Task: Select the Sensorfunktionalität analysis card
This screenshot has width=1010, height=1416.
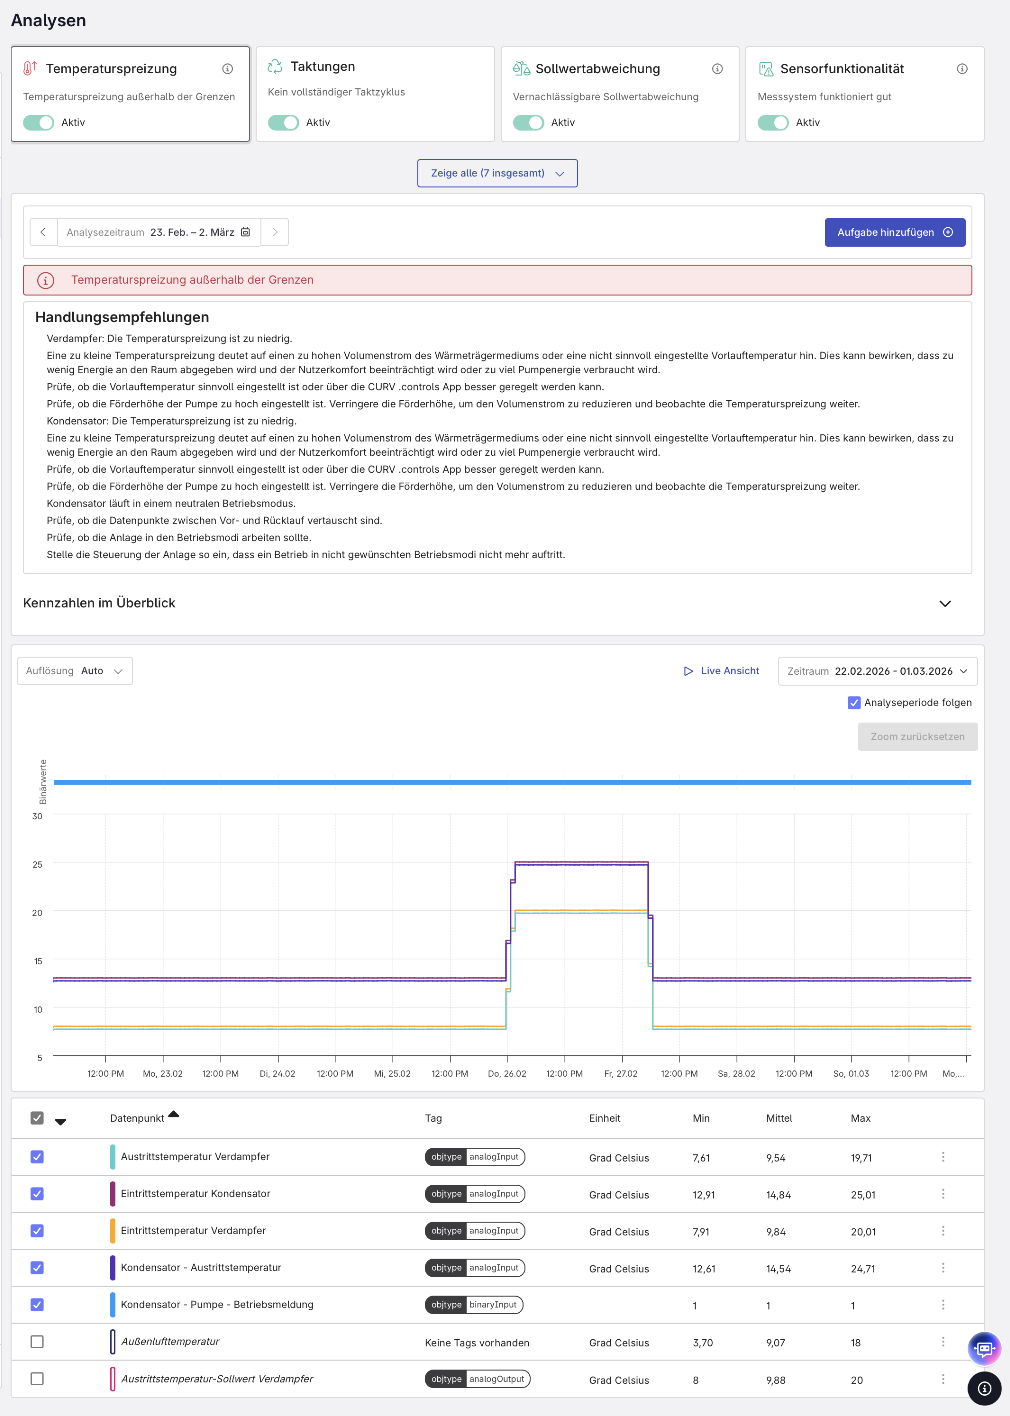Action: tap(865, 94)
